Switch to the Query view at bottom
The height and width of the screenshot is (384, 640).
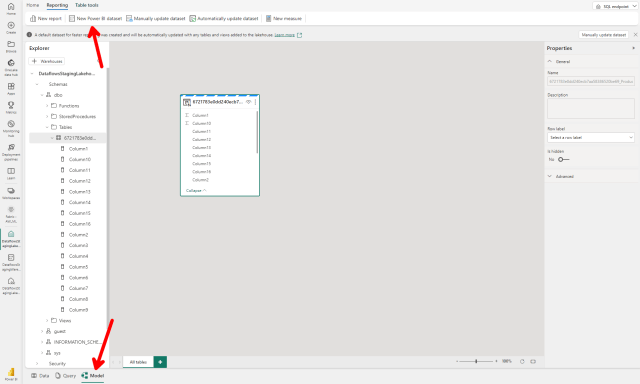(65, 376)
